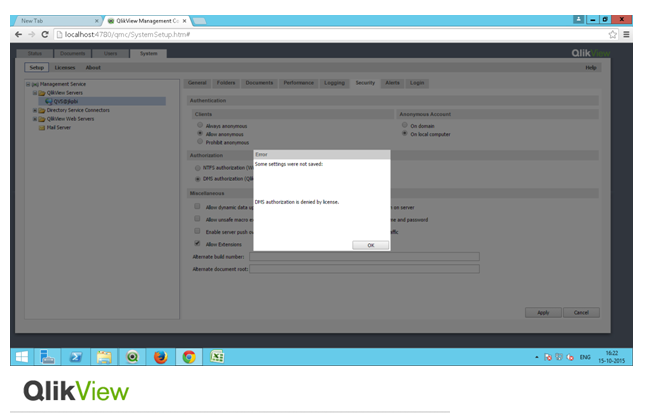Click the QlikView Web Servers folder icon

click(42, 119)
